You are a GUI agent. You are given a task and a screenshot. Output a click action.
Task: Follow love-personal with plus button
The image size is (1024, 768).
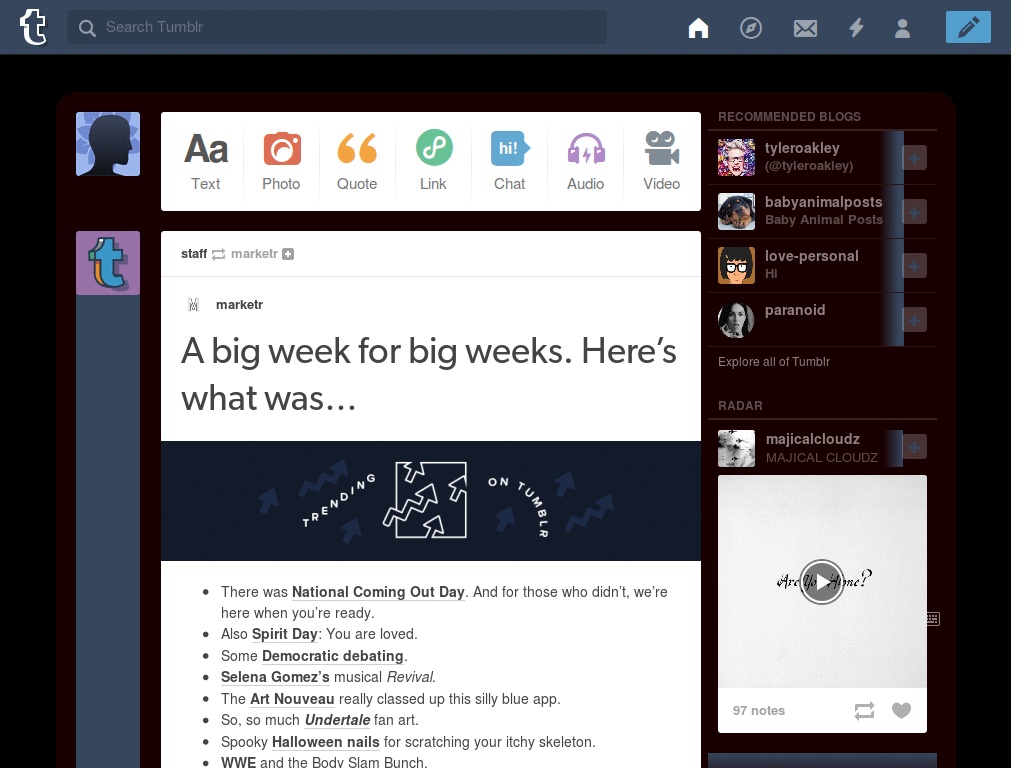pos(914,266)
